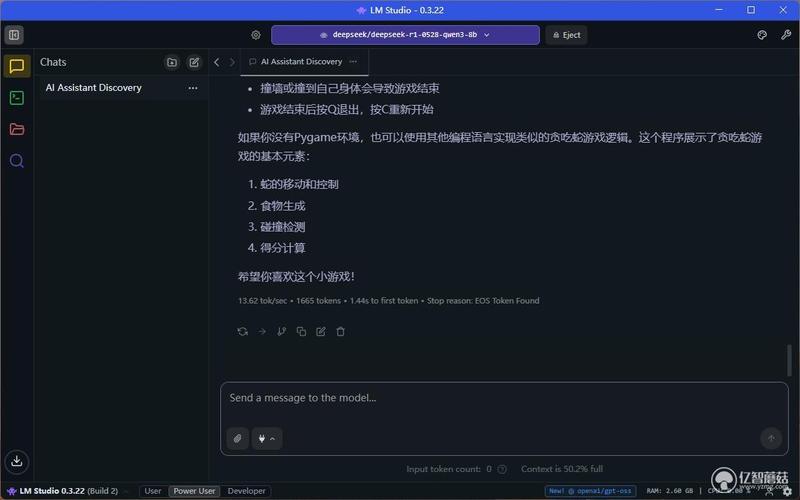
Task: Eject the loaded model
Action: [x=566, y=35]
